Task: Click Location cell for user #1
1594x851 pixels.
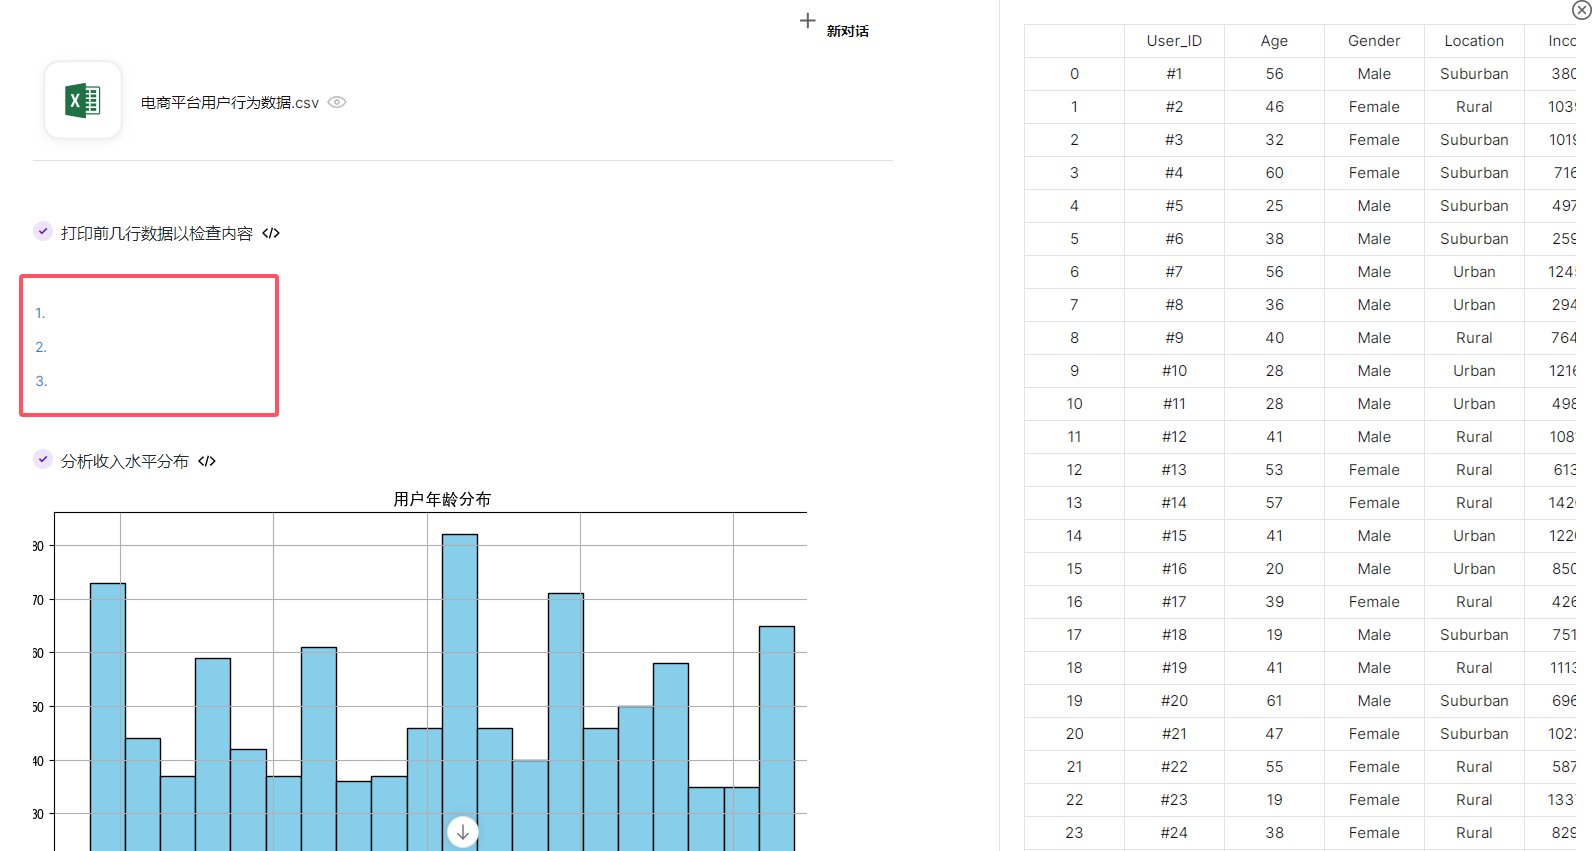Action: [1474, 74]
